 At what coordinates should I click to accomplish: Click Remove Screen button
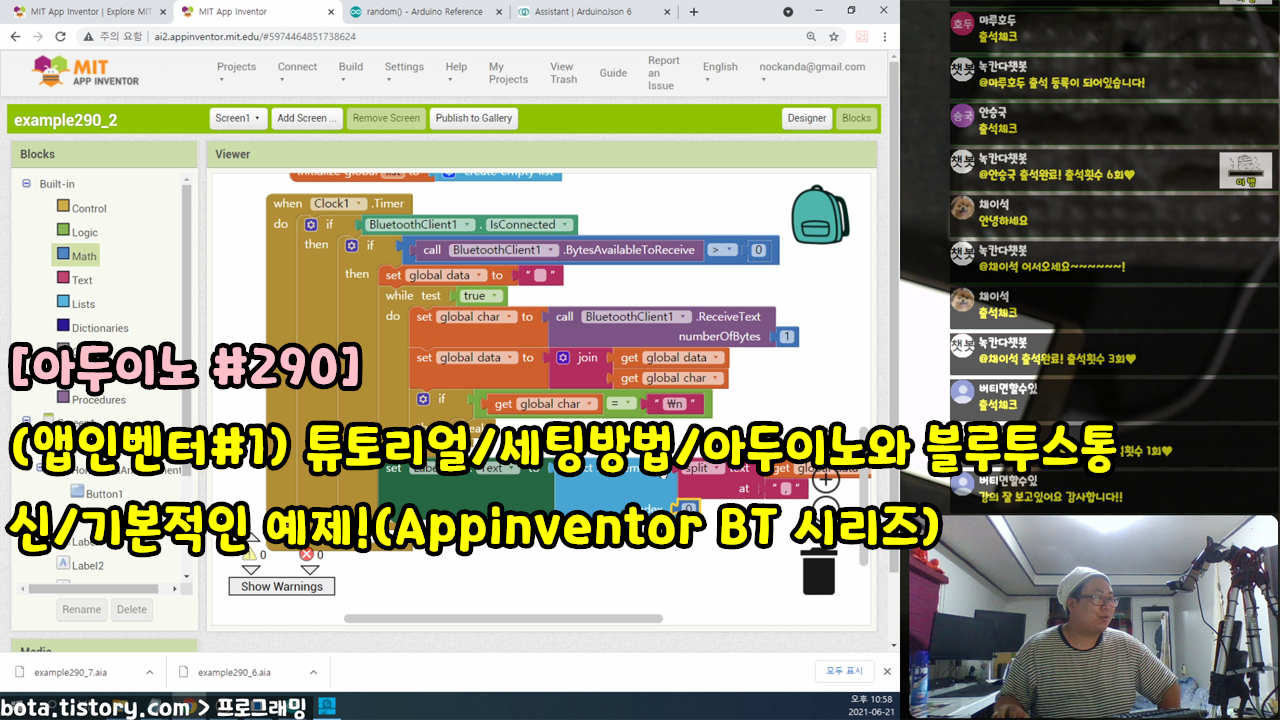coord(386,118)
